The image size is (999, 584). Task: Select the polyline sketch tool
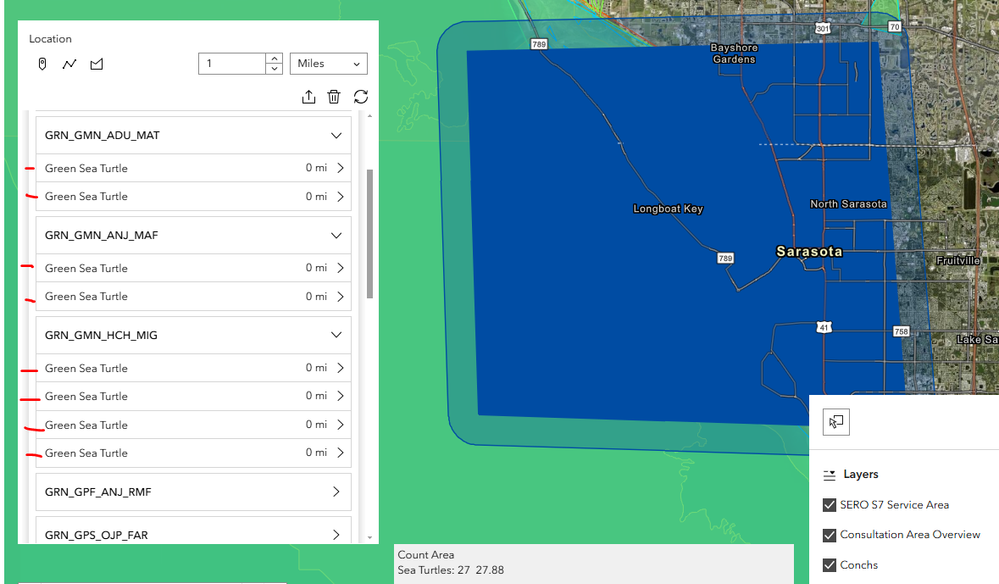click(x=67, y=63)
